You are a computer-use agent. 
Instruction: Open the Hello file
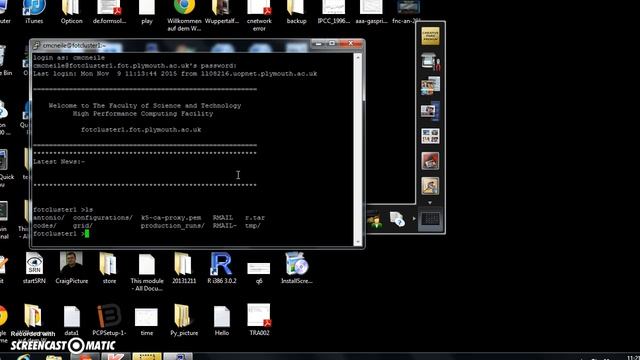222,321
